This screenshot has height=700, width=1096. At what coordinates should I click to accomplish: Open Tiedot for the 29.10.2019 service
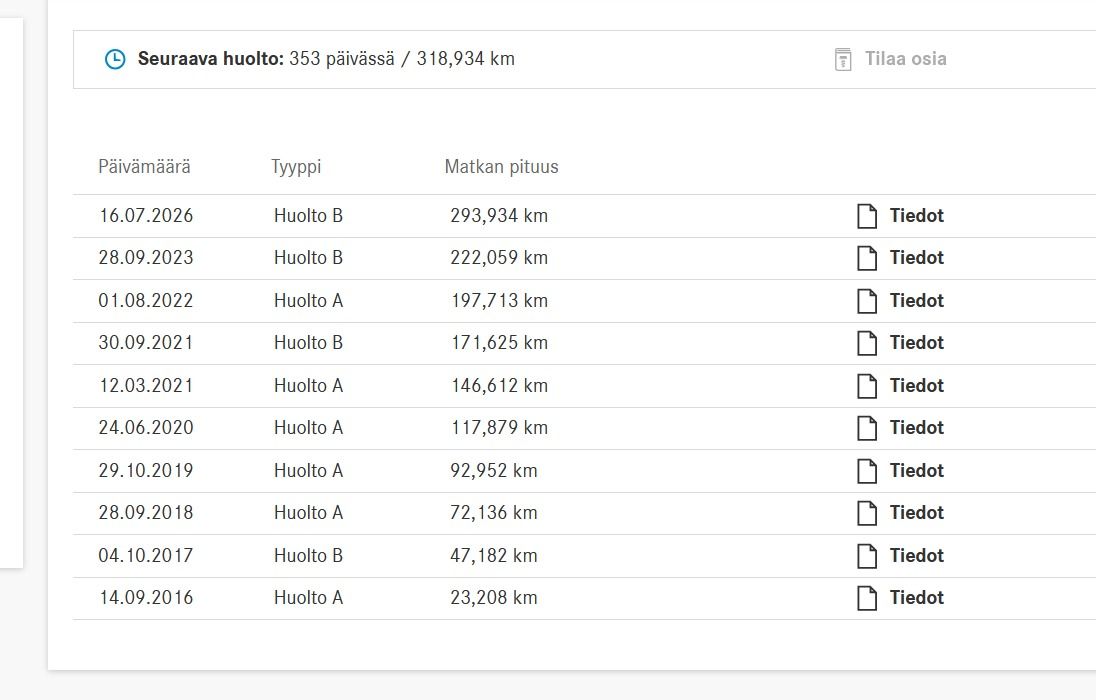(x=916, y=470)
